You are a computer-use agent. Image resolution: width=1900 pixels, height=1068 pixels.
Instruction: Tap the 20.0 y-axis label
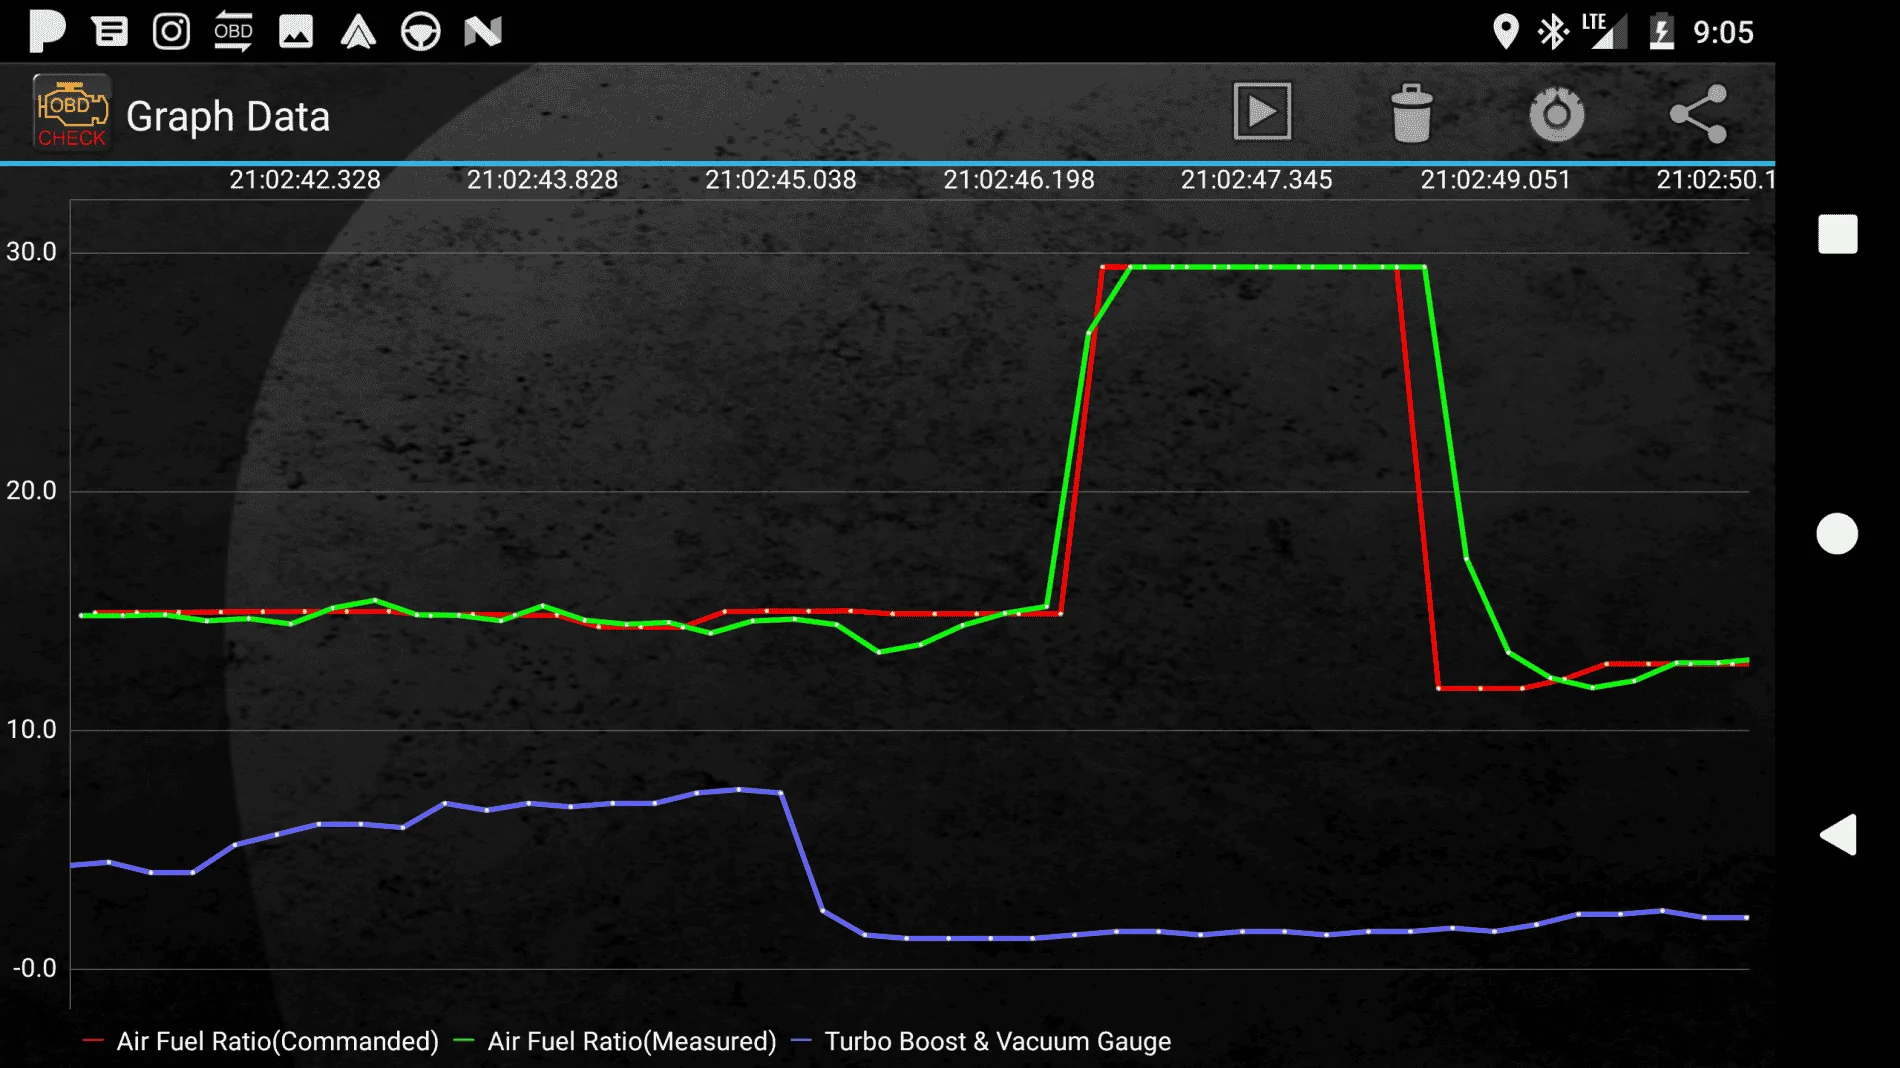point(31,491)
